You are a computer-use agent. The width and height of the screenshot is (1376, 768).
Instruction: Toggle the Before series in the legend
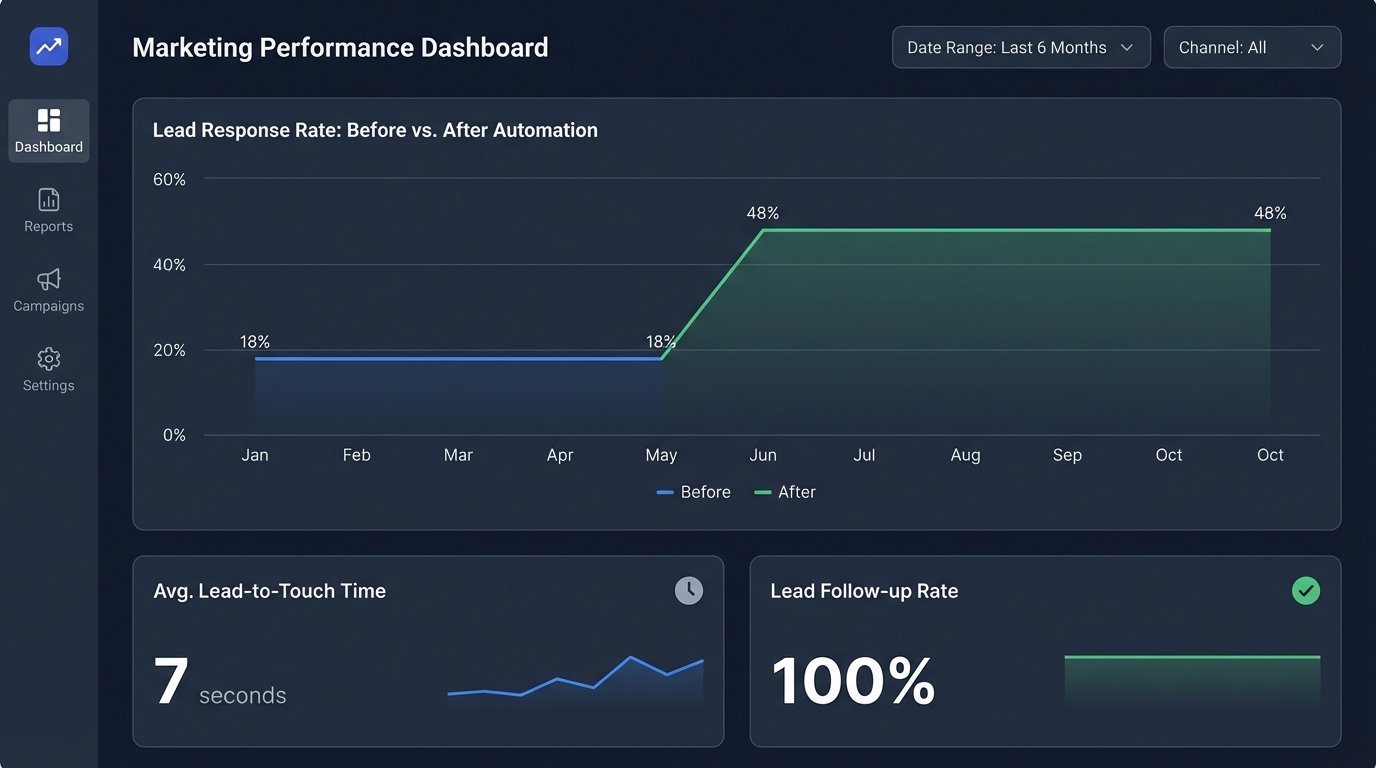tap(693, 491)
